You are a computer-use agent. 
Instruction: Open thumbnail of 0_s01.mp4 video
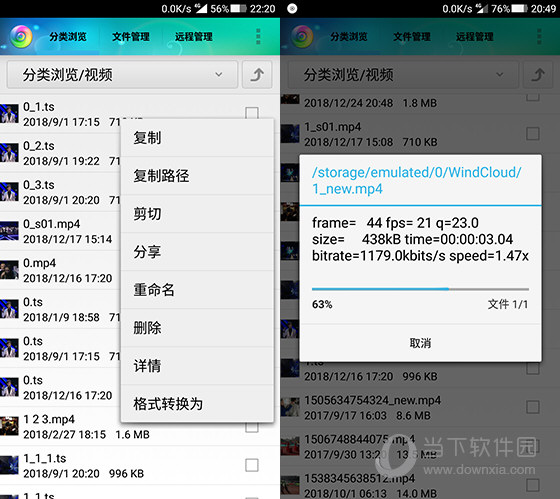click(9, 231)
